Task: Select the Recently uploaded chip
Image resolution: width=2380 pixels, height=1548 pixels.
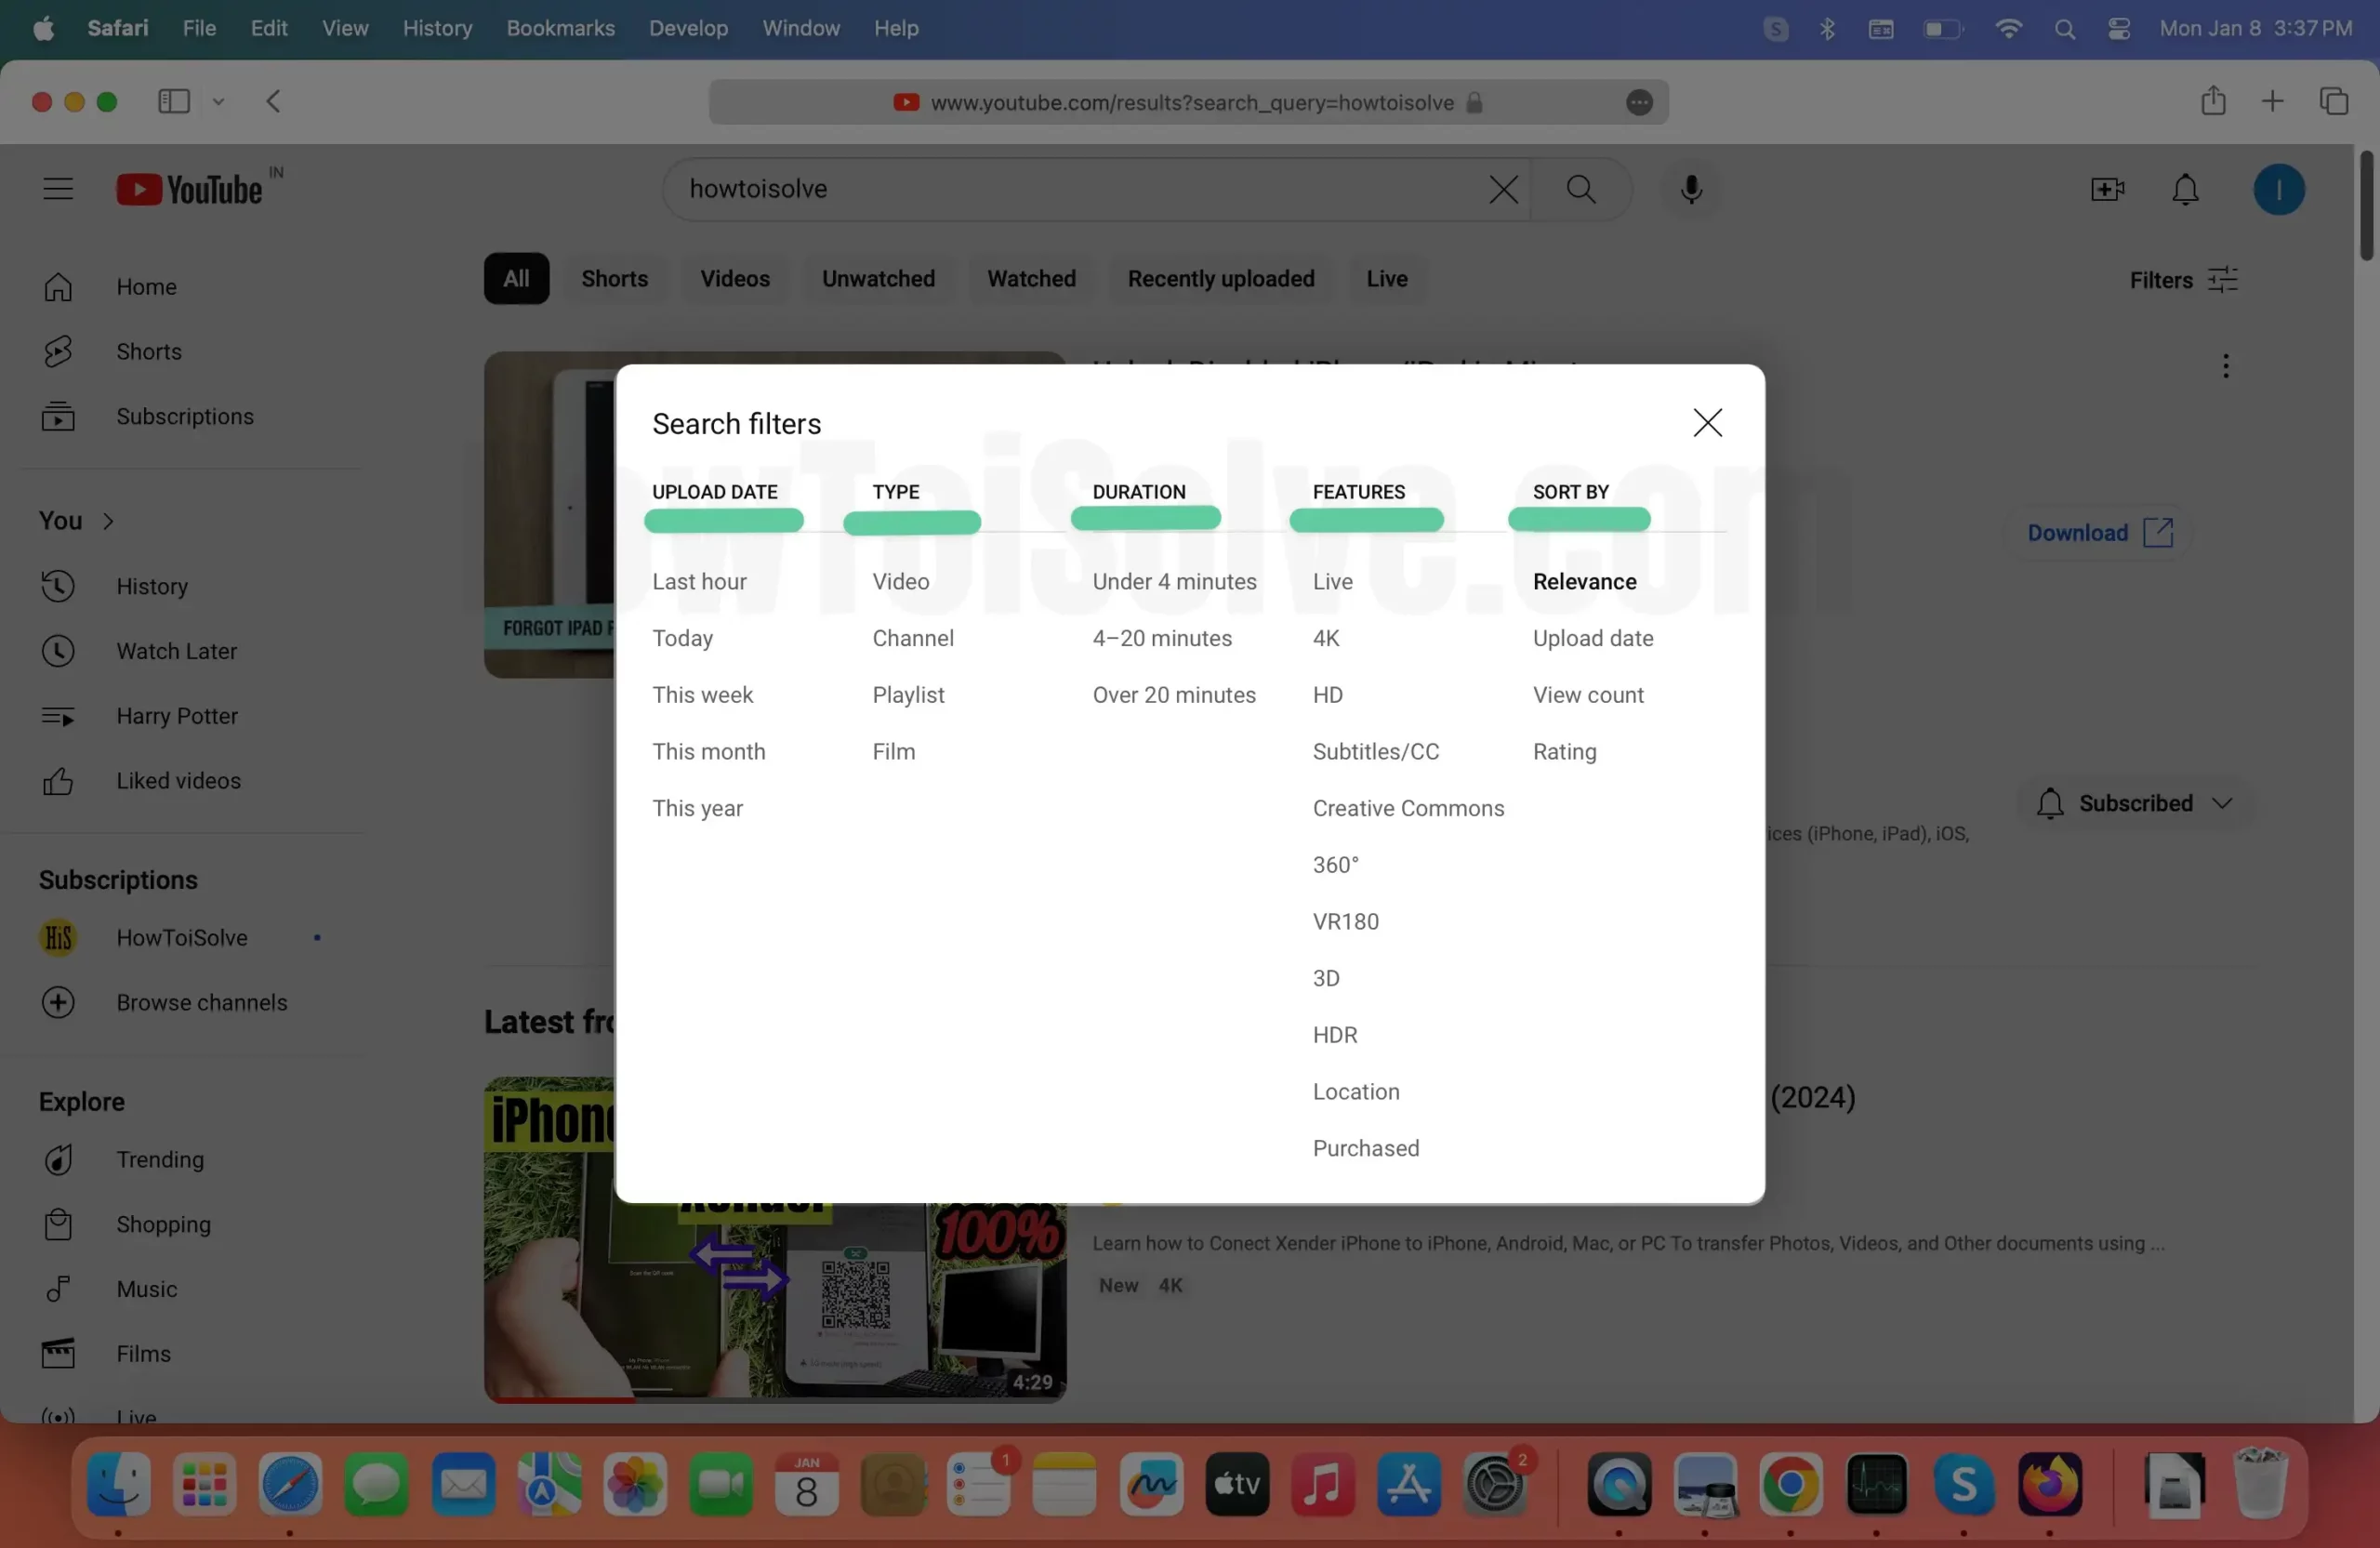Action: tap(1220, 279)
